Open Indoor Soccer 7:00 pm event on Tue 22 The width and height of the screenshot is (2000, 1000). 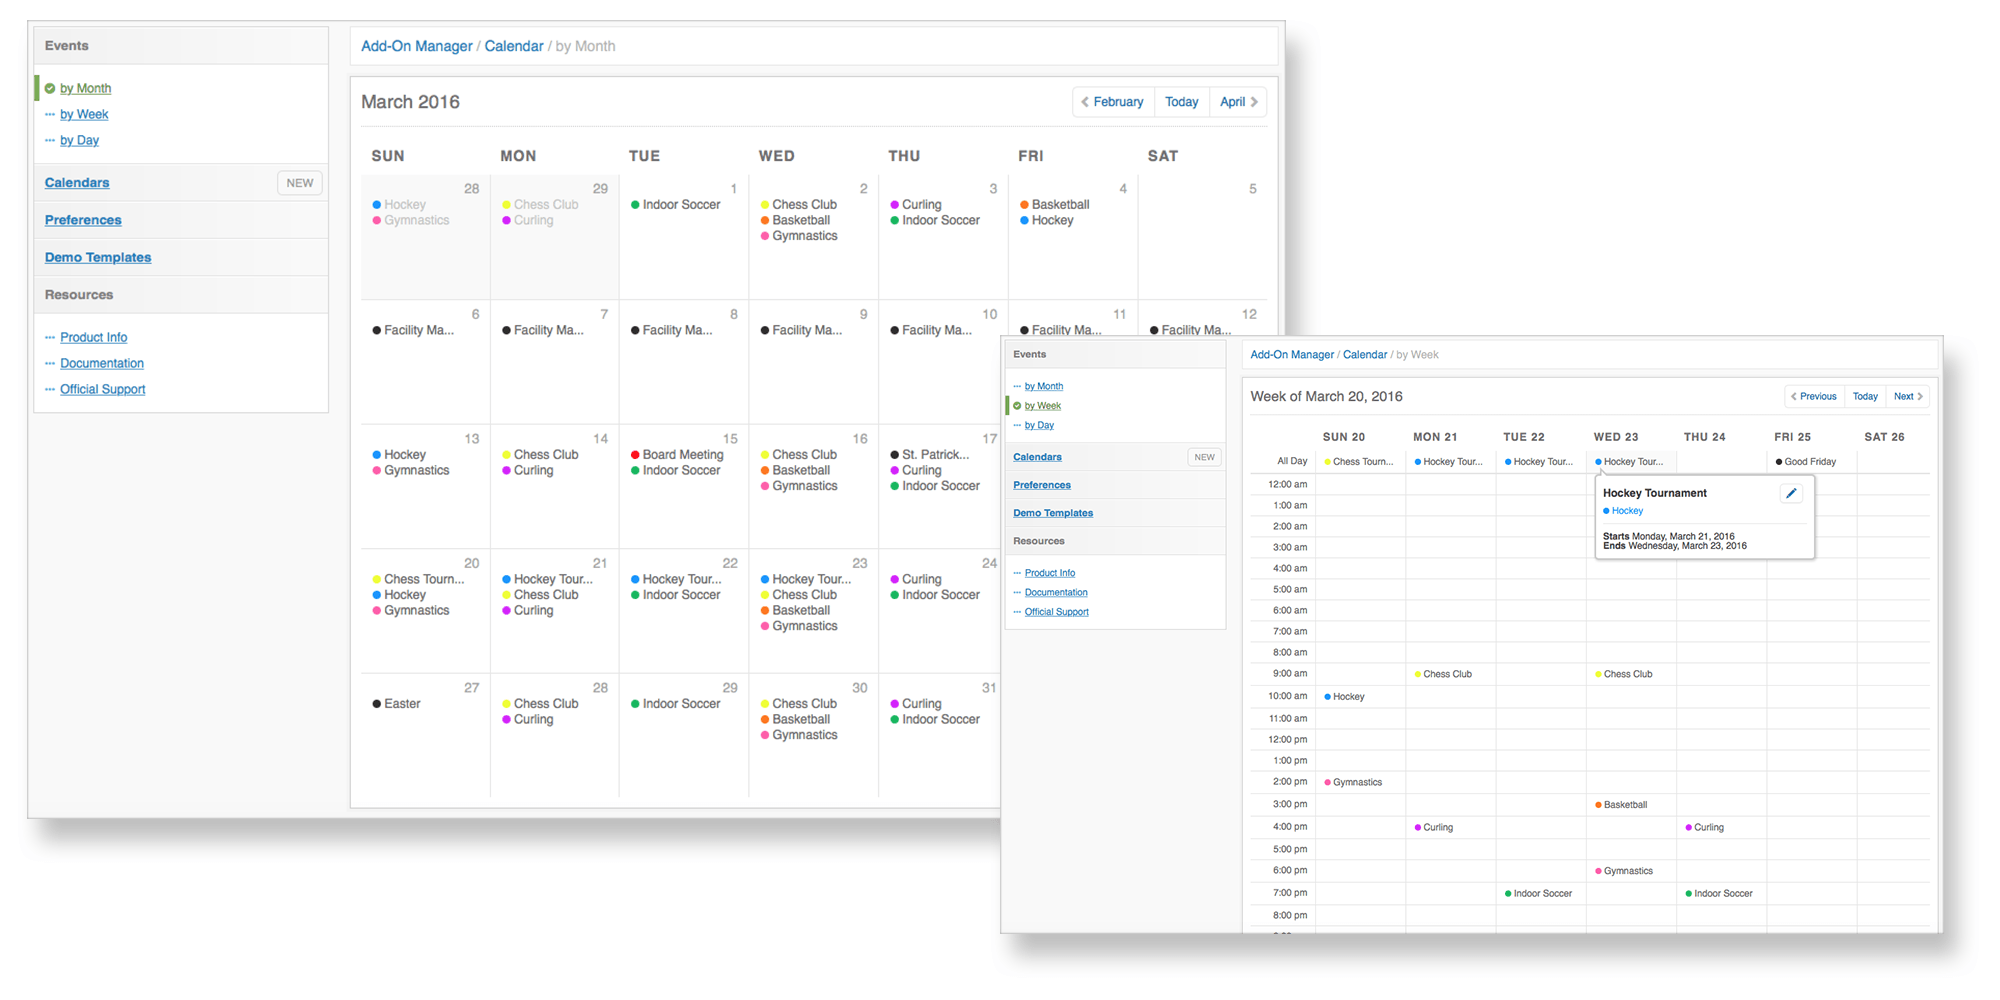point(1538,894)
